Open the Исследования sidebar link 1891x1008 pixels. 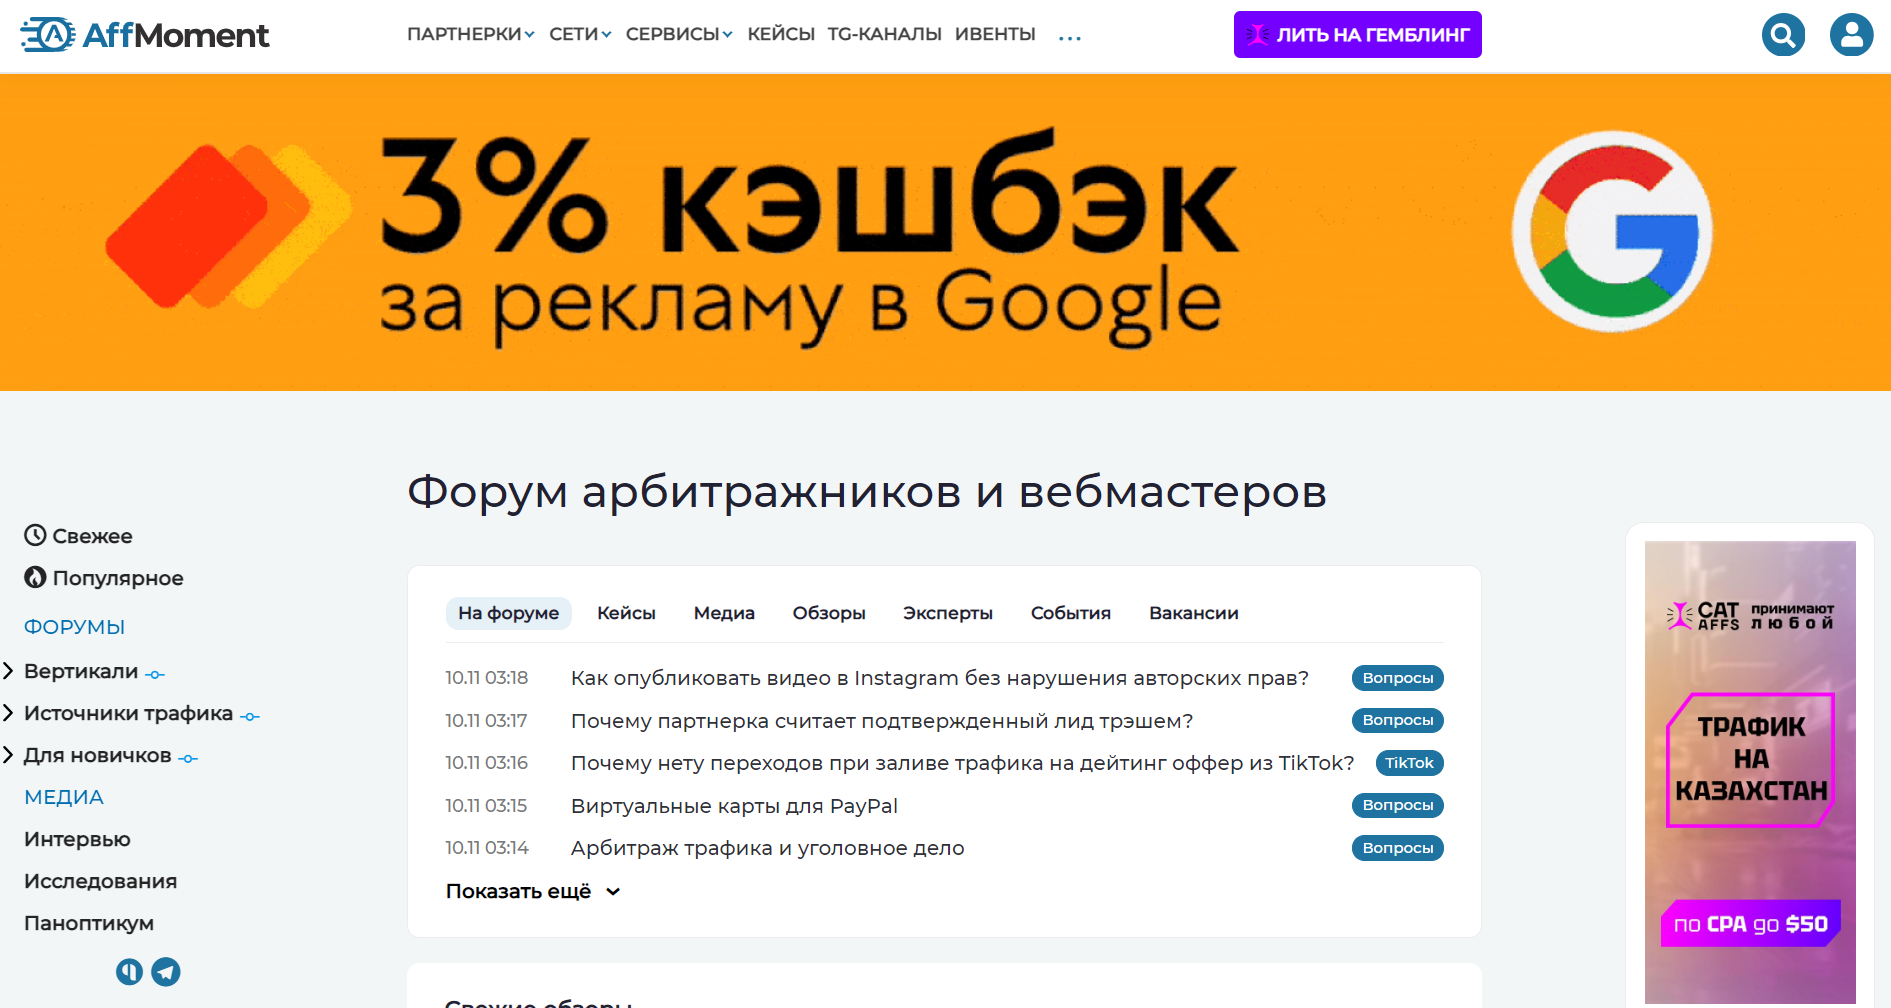tap(100, 881)
